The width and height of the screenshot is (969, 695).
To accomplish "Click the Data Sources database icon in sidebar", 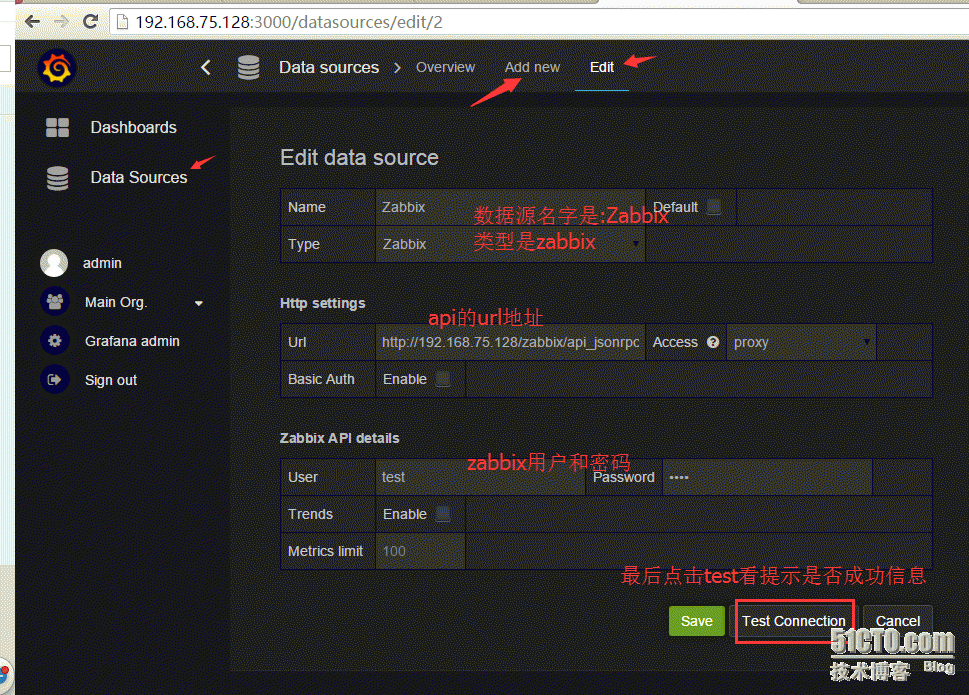I will click(x=57, y=178).
